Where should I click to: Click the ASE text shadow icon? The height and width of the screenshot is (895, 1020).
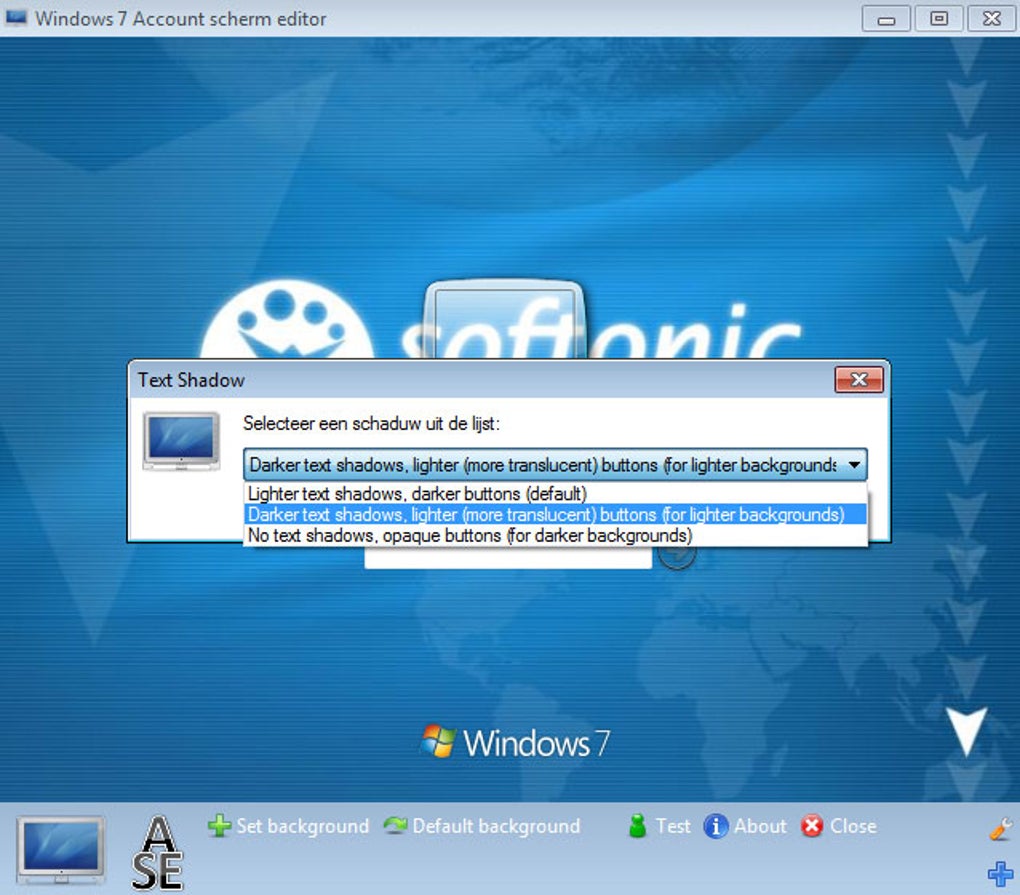pyautogui.click(x=157, y=852)
